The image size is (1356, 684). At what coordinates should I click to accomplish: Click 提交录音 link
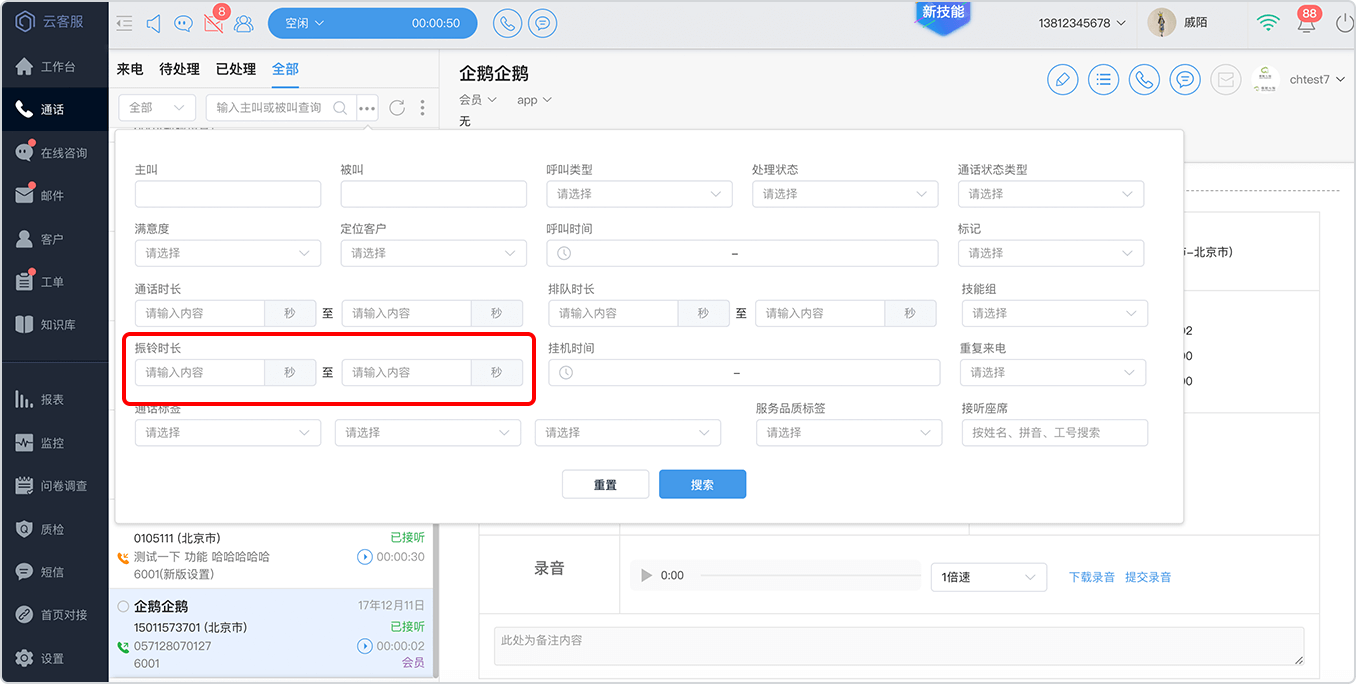coord(1148,577)
